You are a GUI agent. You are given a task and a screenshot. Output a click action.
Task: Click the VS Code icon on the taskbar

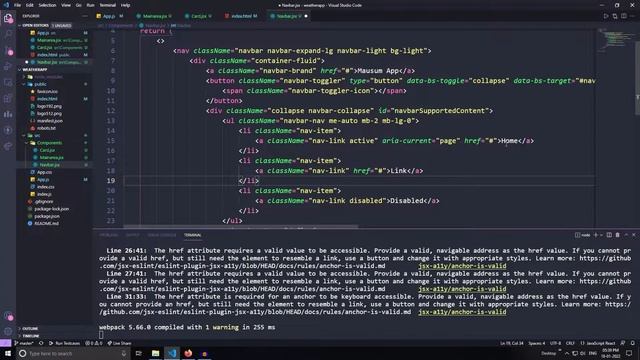172,353
